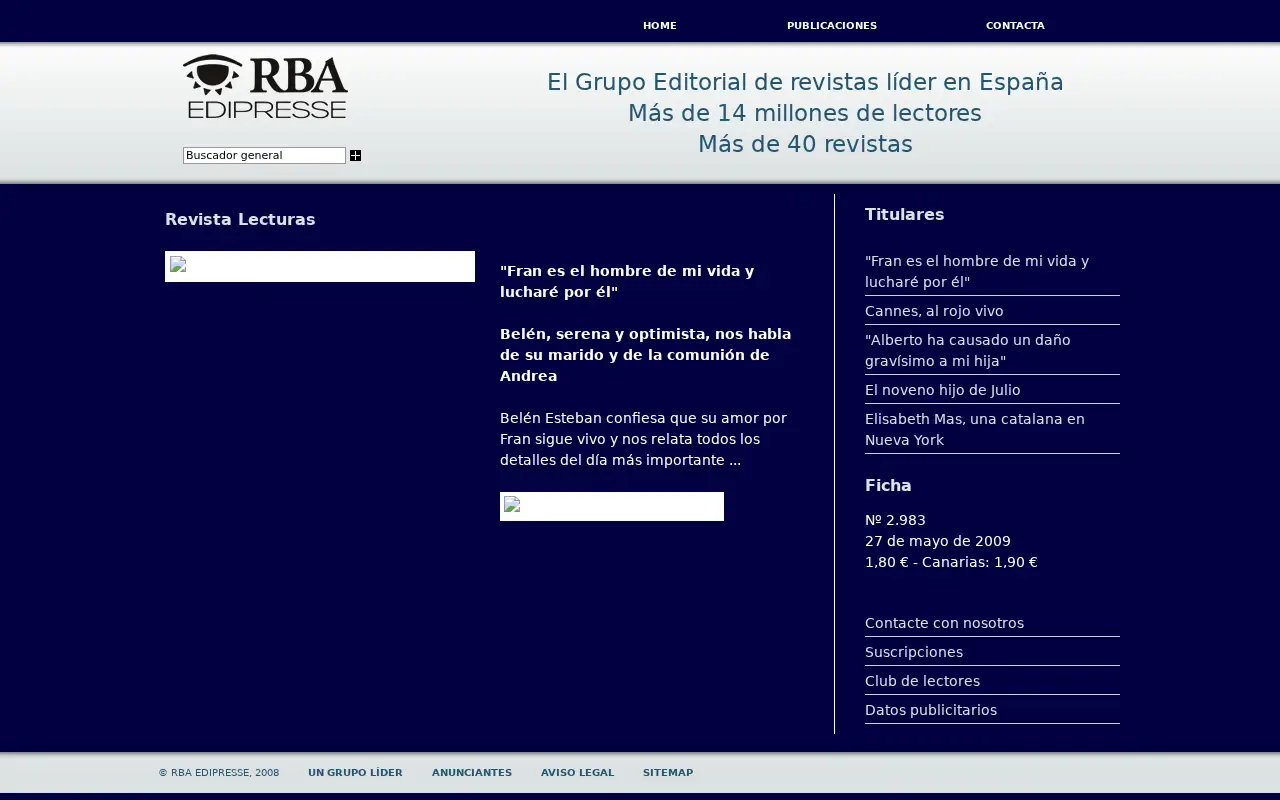Open the Club de lectores link
The image size is (1280, 800).
[x=922, y=681]
